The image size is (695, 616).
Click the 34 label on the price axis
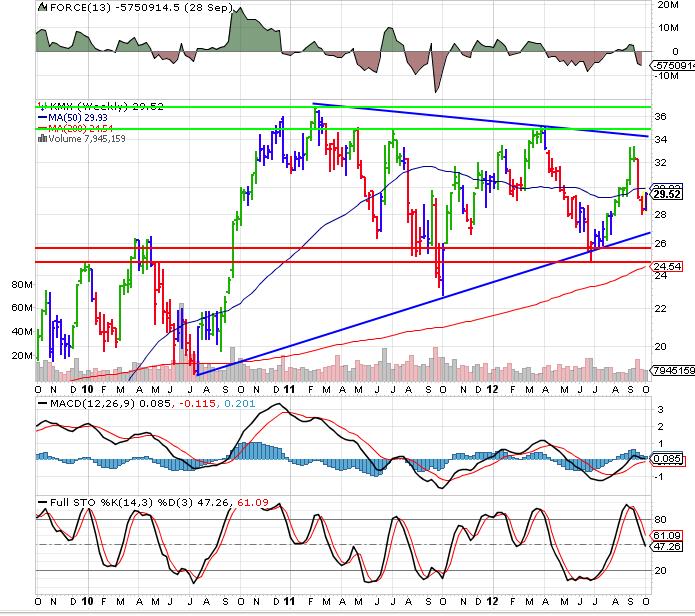coord(660,140)
